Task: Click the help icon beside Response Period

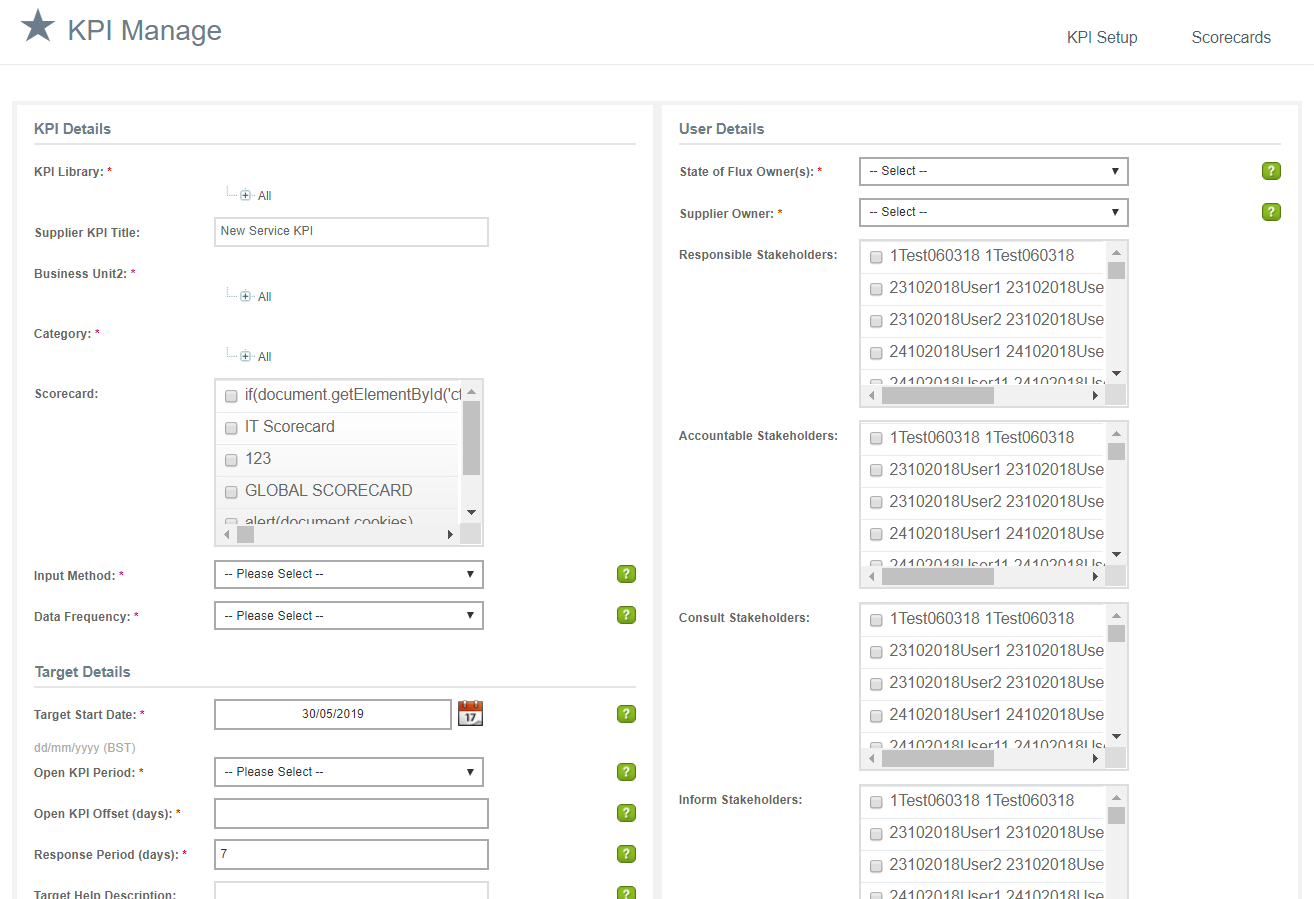Action: tap(626, 854)
